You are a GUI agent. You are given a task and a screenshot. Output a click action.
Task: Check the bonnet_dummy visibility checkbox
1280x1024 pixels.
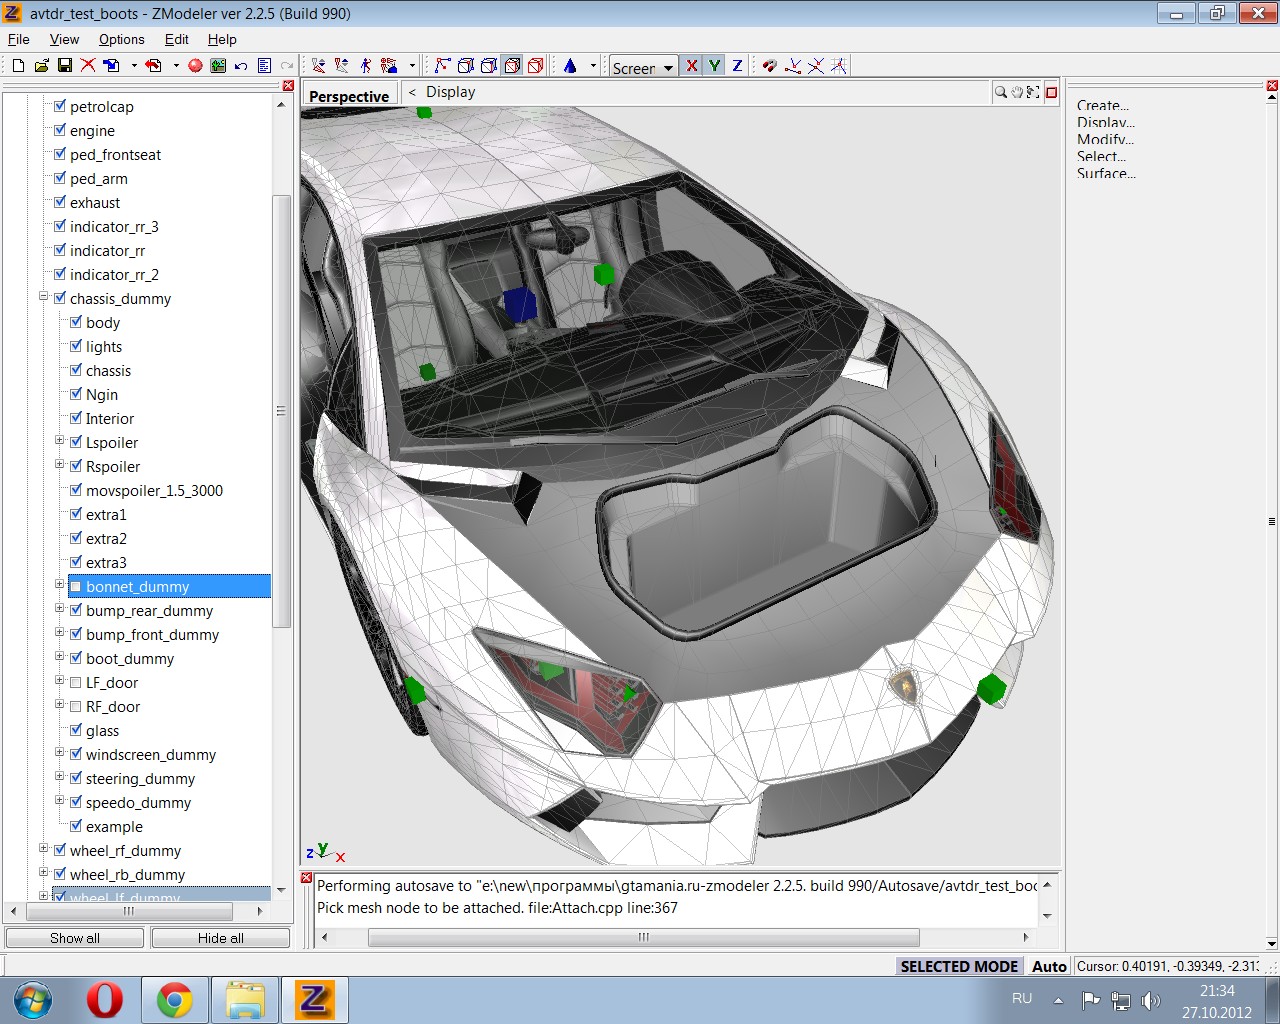click(x=76, y=586)
